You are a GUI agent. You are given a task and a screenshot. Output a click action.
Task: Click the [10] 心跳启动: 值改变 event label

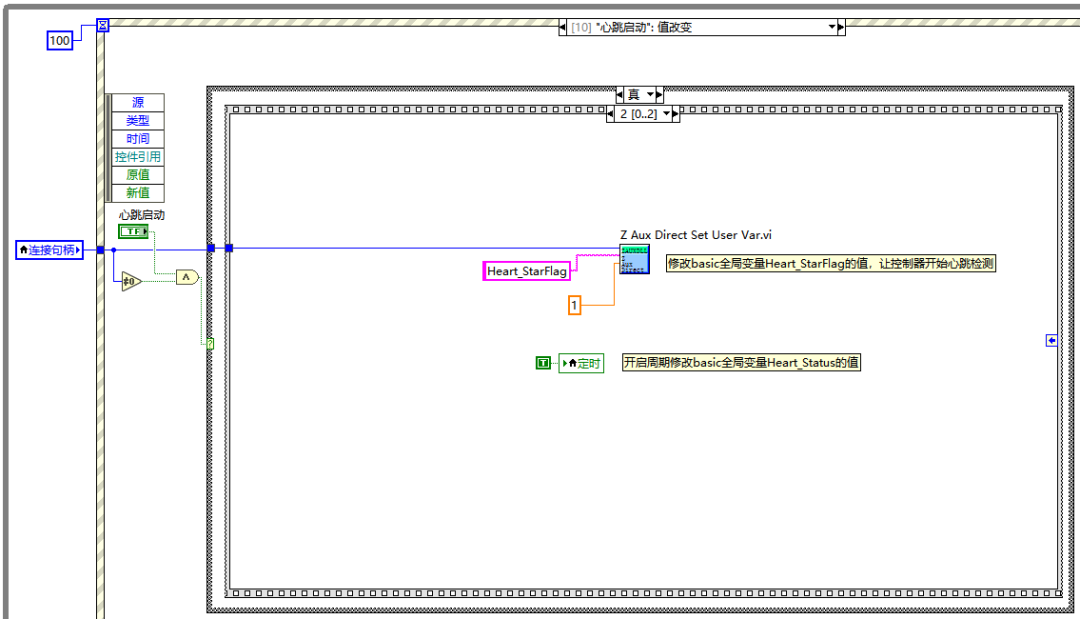coord(700,28)
